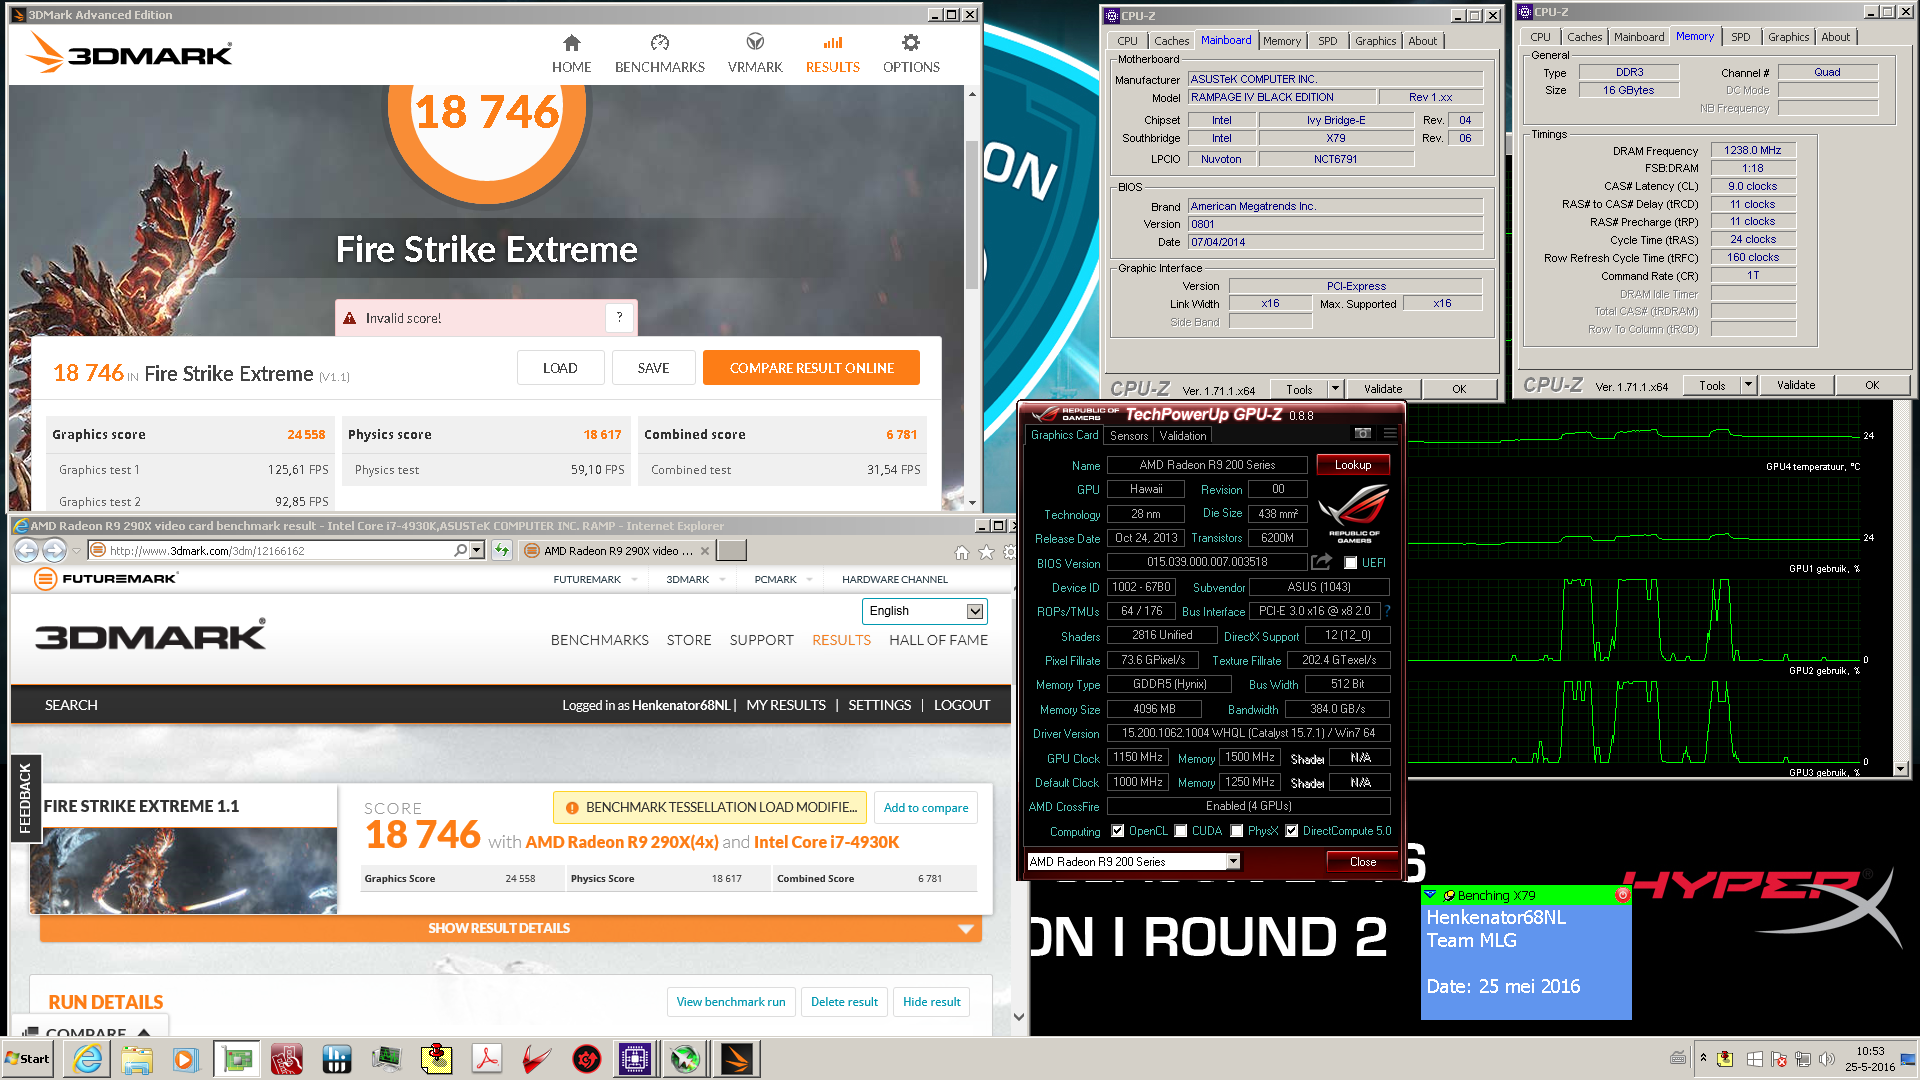Go back in Internet Explorer
The width and height of the screenshot is (1920, 1080).
pos(26,550)
